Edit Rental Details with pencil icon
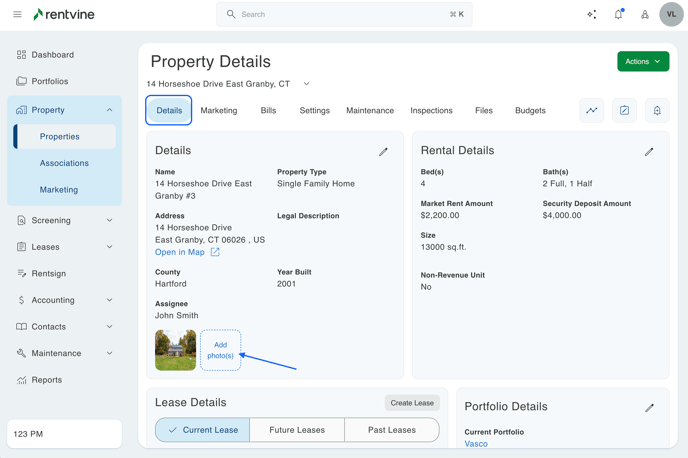 coord(649,152)
